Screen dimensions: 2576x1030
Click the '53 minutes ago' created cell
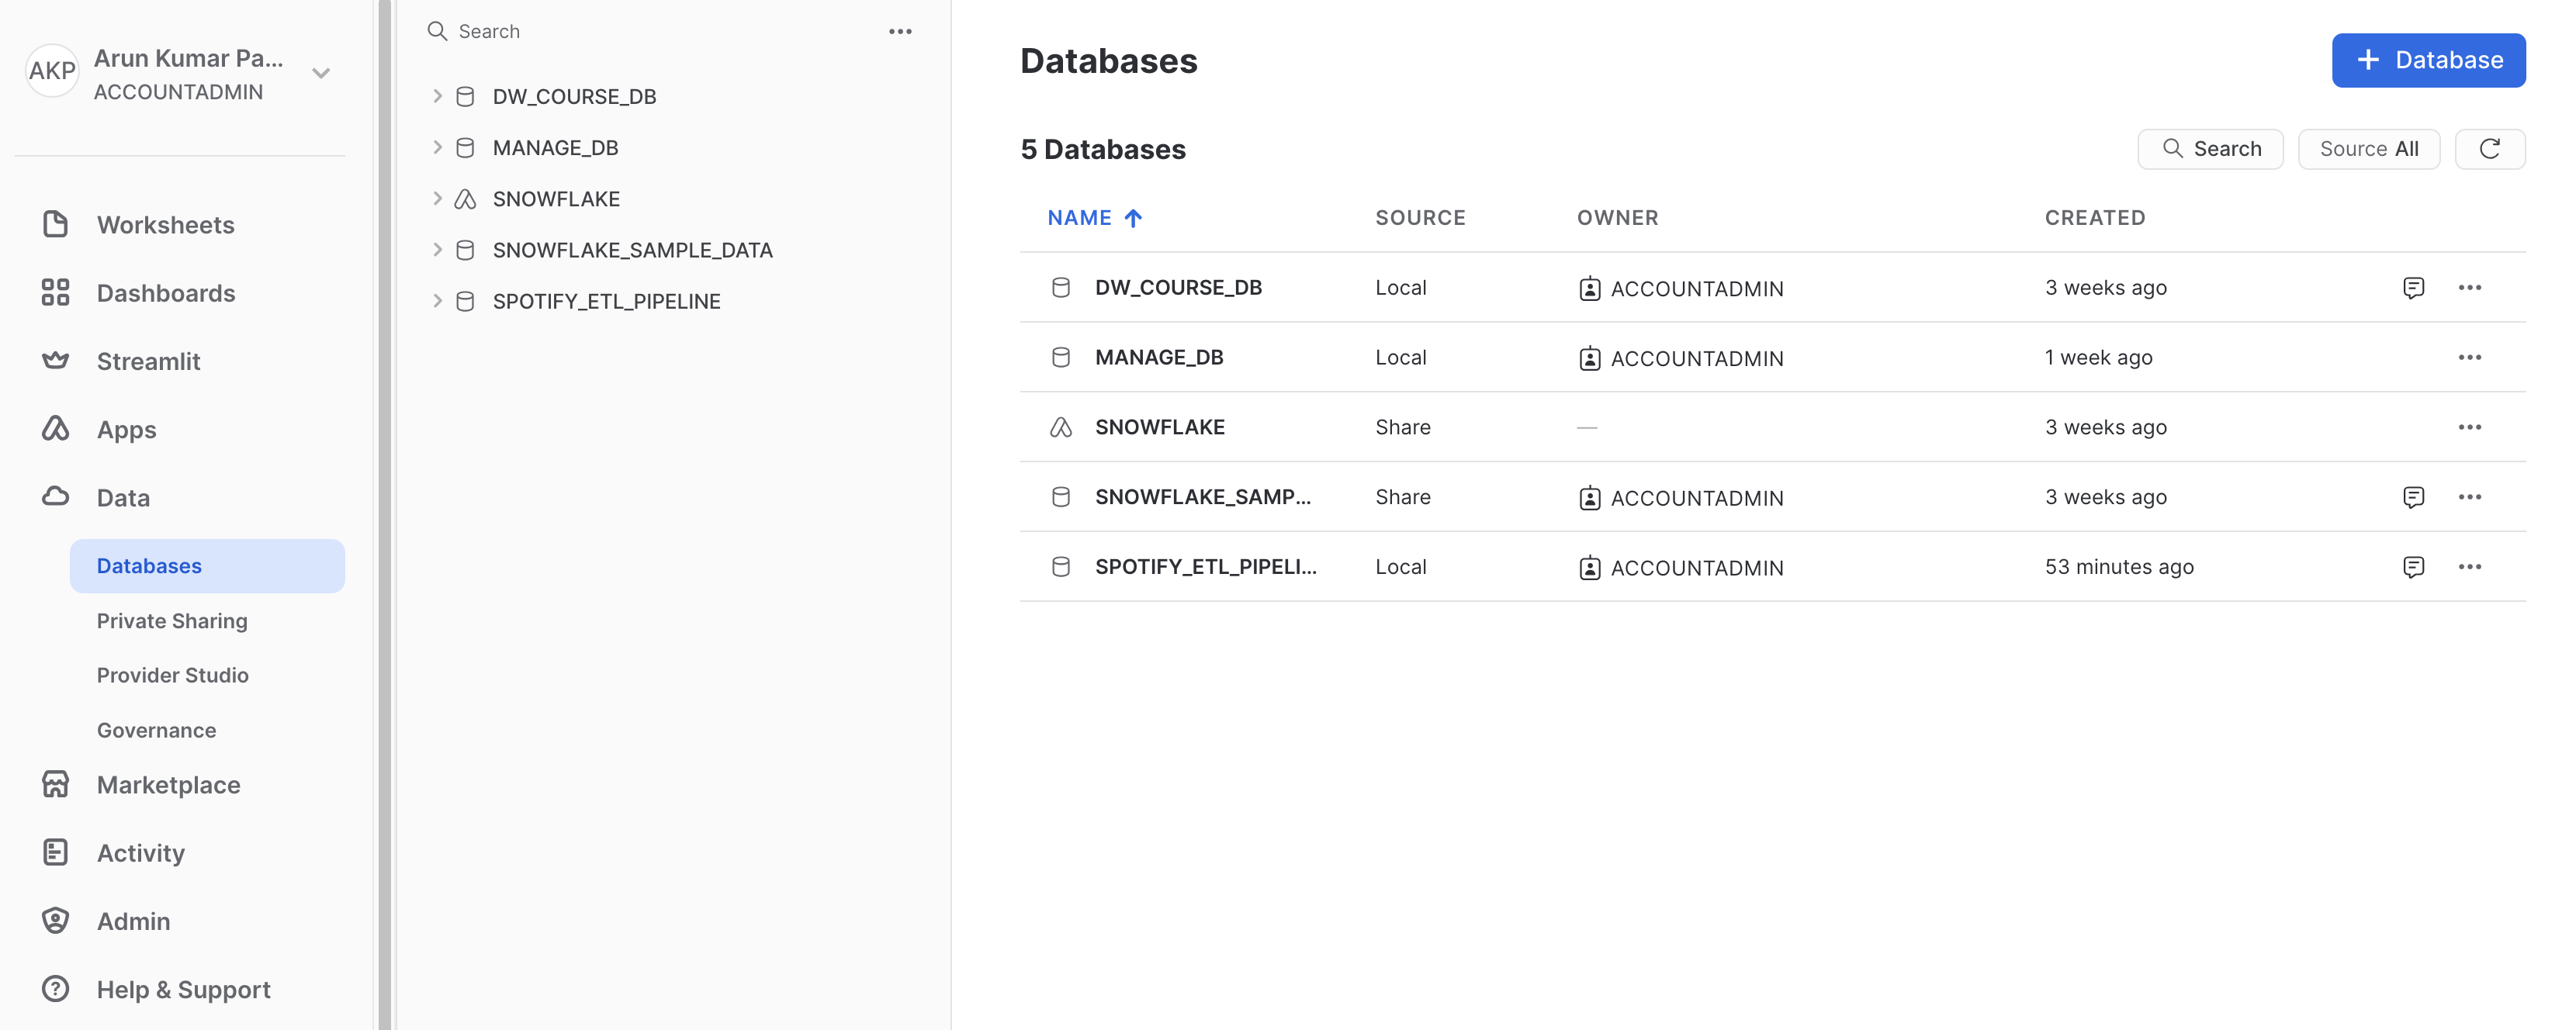2119,566
